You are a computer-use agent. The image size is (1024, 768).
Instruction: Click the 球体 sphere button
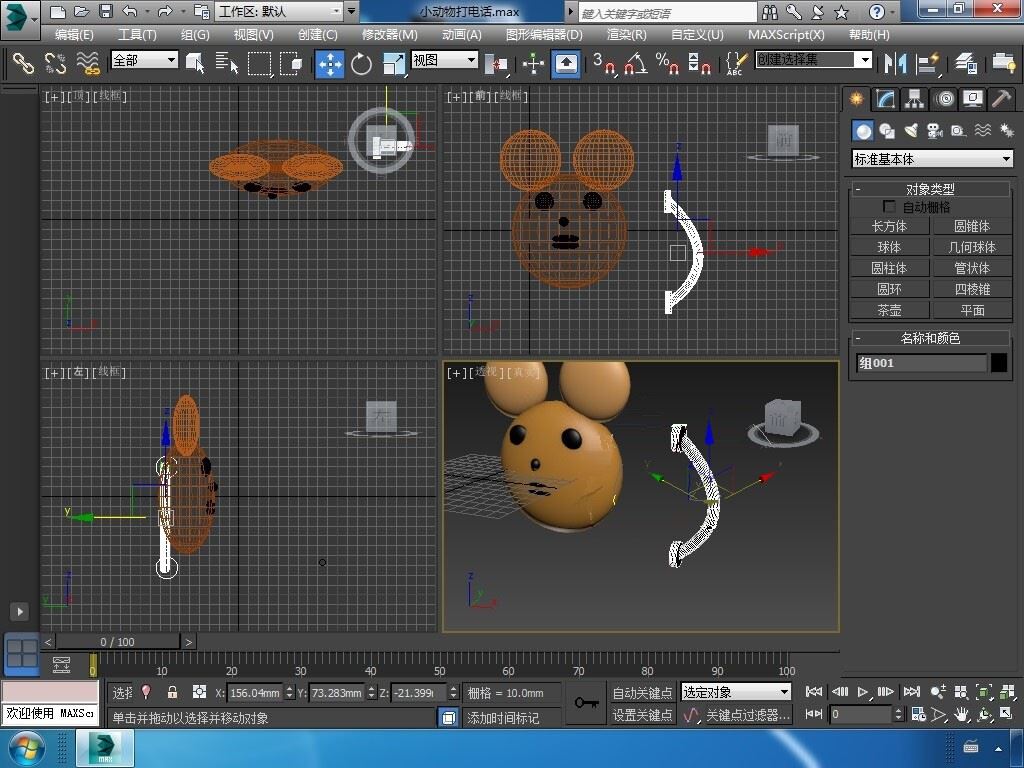click(889, 247)
